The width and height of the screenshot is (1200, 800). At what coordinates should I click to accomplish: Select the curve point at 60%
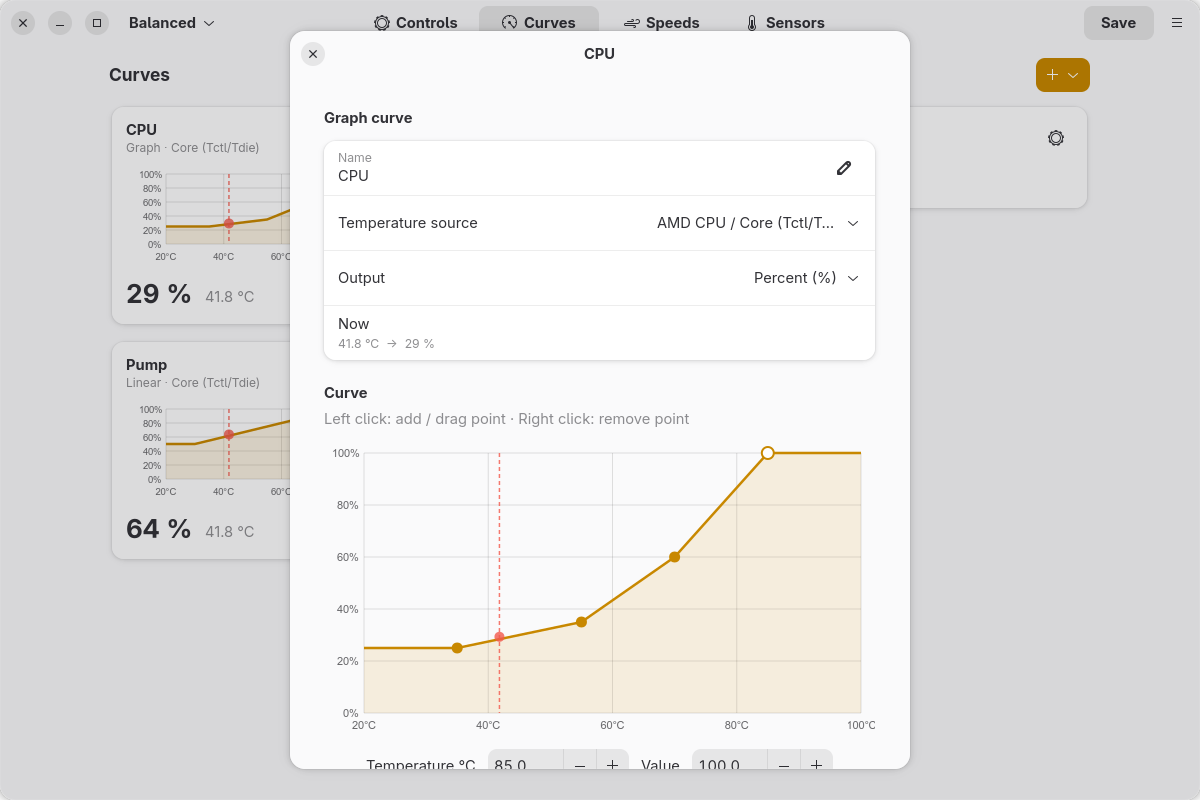pos(675,557)
